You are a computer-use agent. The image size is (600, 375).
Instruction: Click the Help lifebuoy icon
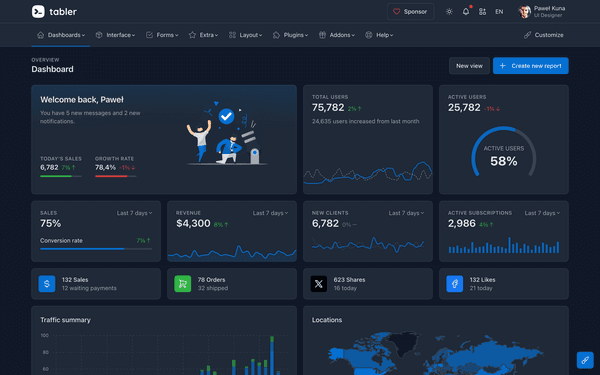[369, 35]
